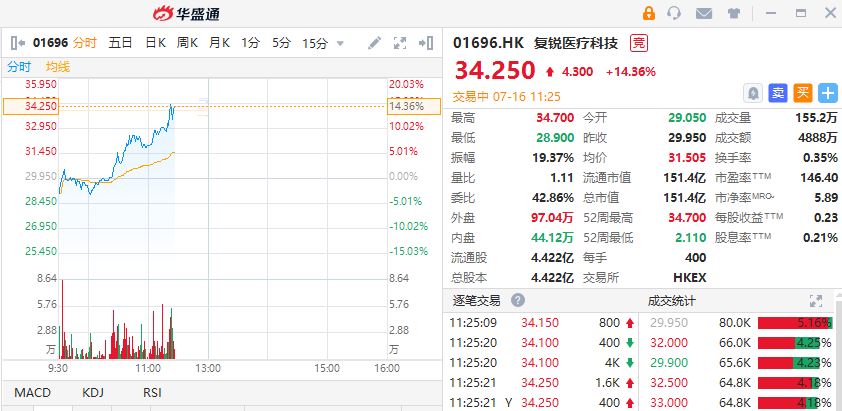This screenshot has width=842, height=411.
Task: Expand chart to fullscreen icon
Action: coord(400,43)
